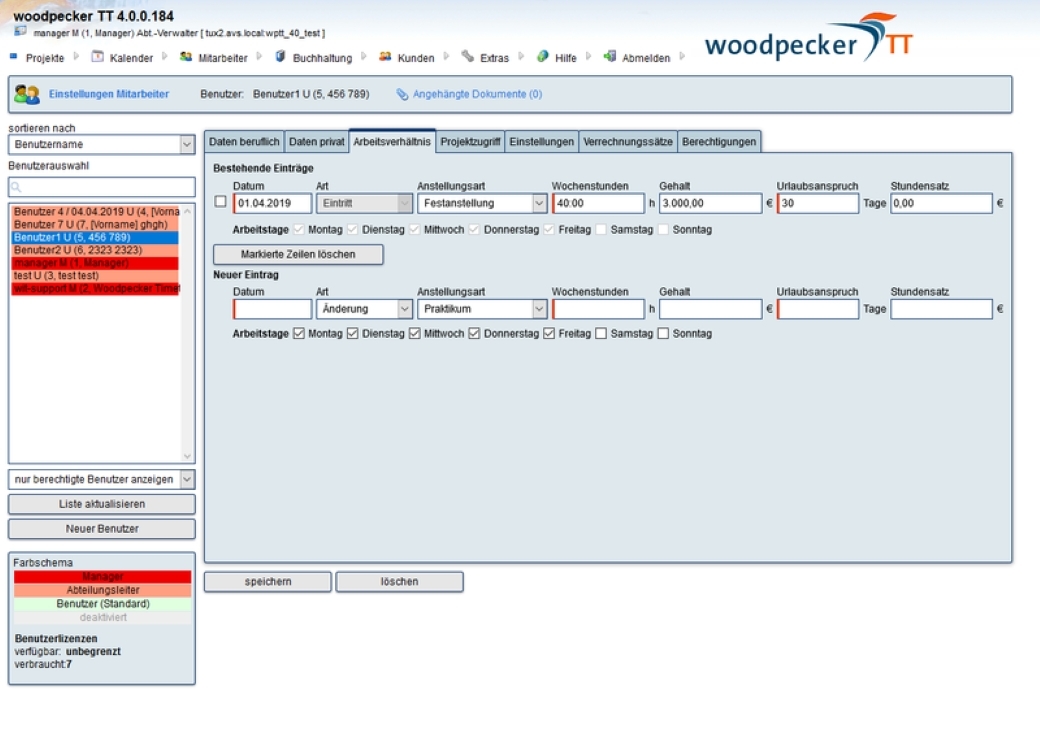
Task: Click the Extras wrench icon
Action: (x=468, y=57)
